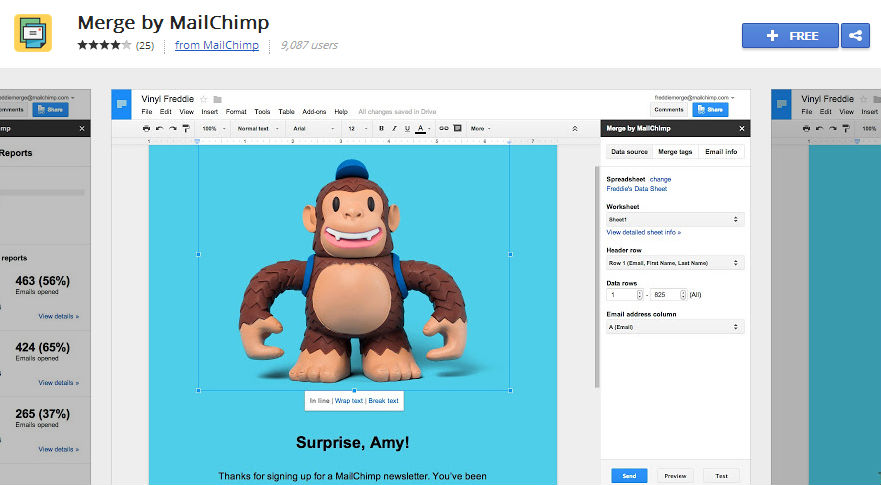Click the blue Share button in center document
The image size is (881, 485).
pyautogui.click(x=710, y=110)
